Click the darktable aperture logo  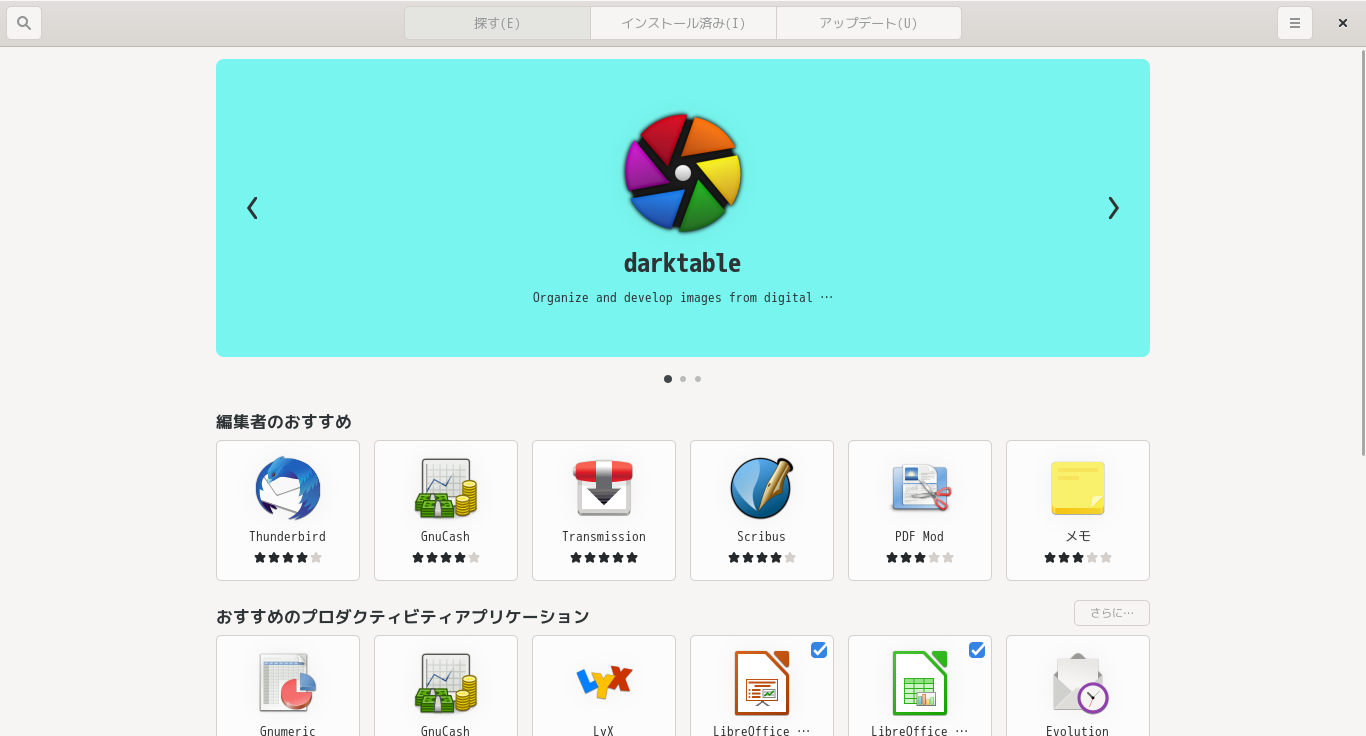[x=683, y=173]
